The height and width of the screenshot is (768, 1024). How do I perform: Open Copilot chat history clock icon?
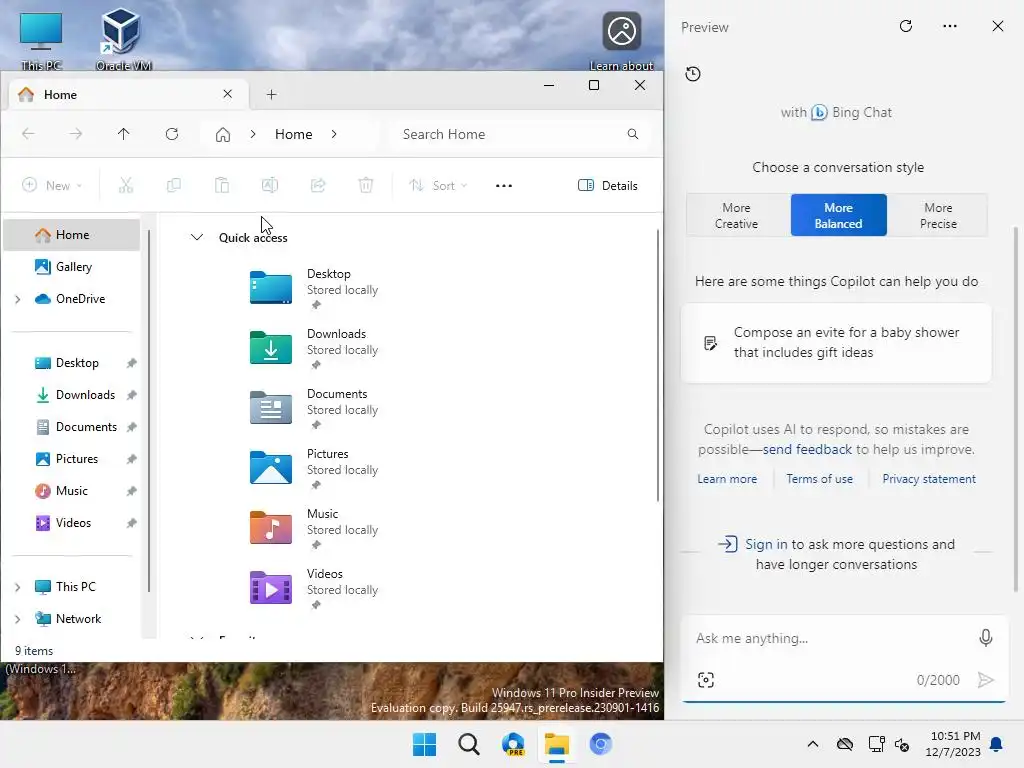click(693, 74)
